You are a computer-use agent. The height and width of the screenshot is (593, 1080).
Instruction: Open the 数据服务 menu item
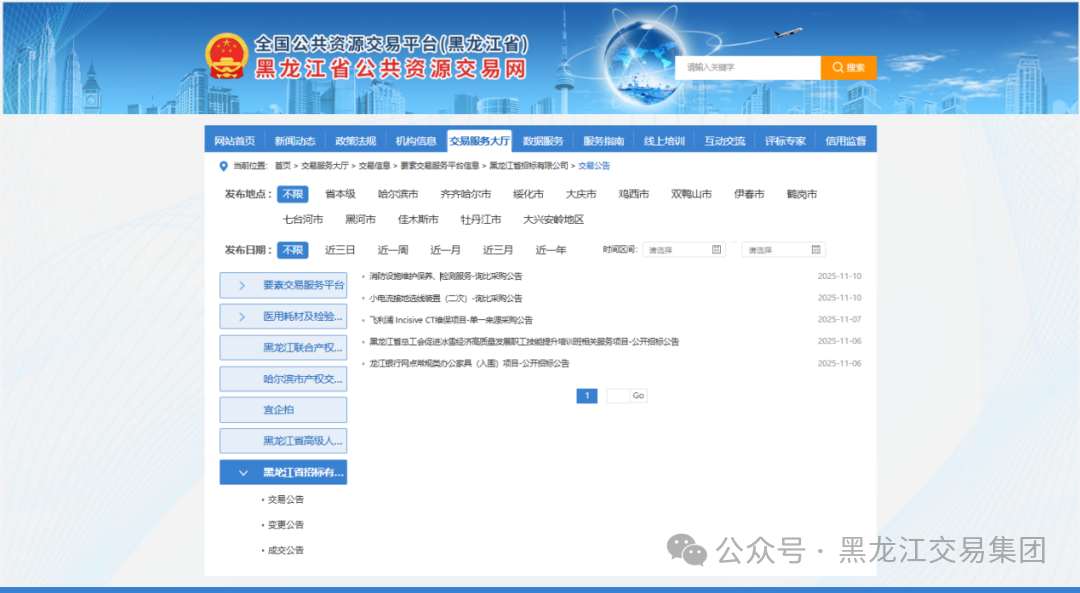(x=544, y=140)
